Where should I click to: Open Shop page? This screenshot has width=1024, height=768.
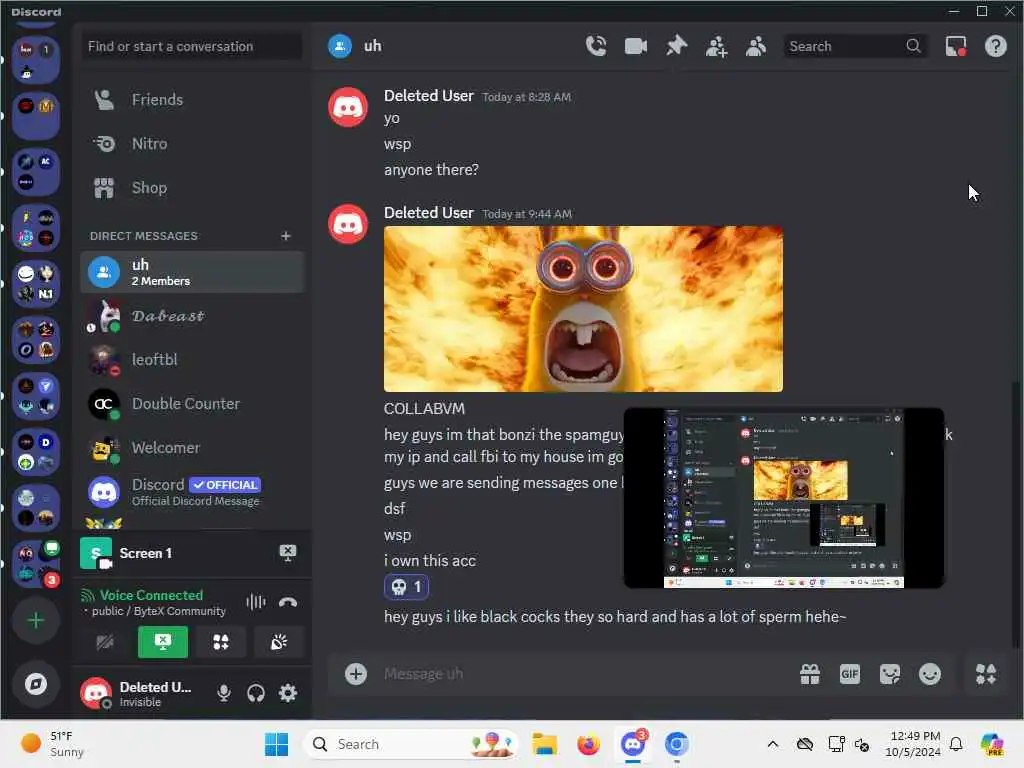click(x=192, y=188)
